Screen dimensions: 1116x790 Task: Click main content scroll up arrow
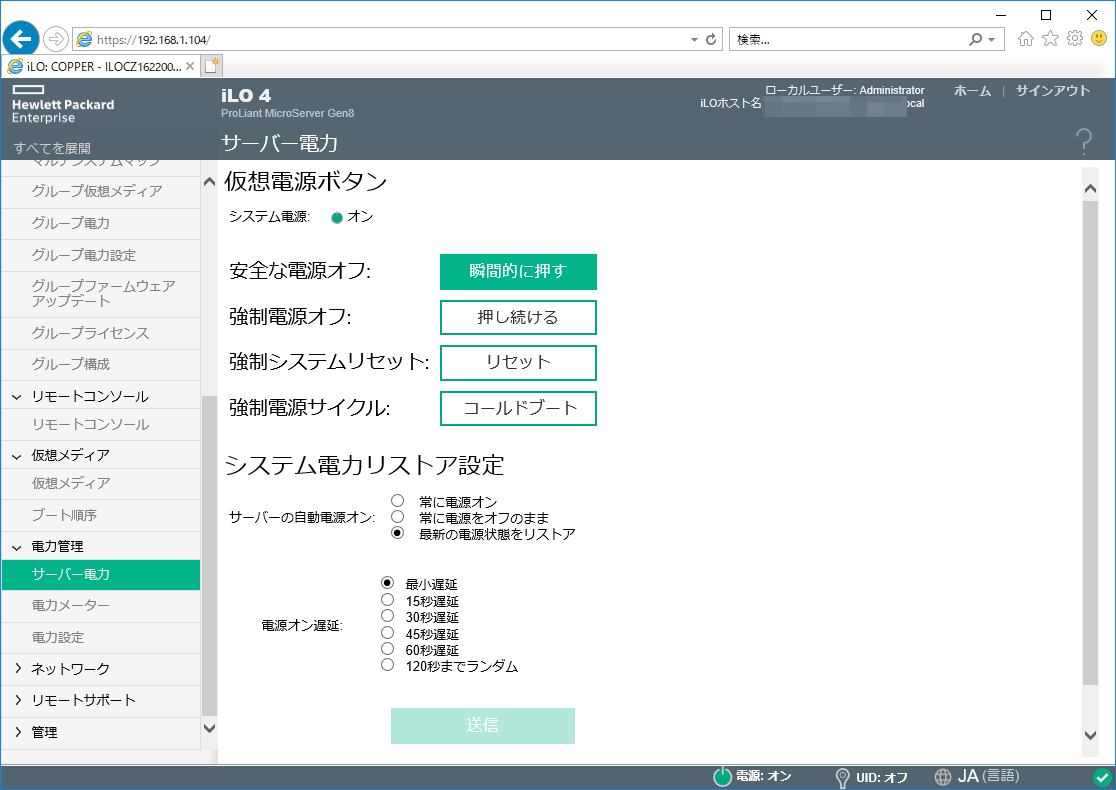click(1090, 189)
